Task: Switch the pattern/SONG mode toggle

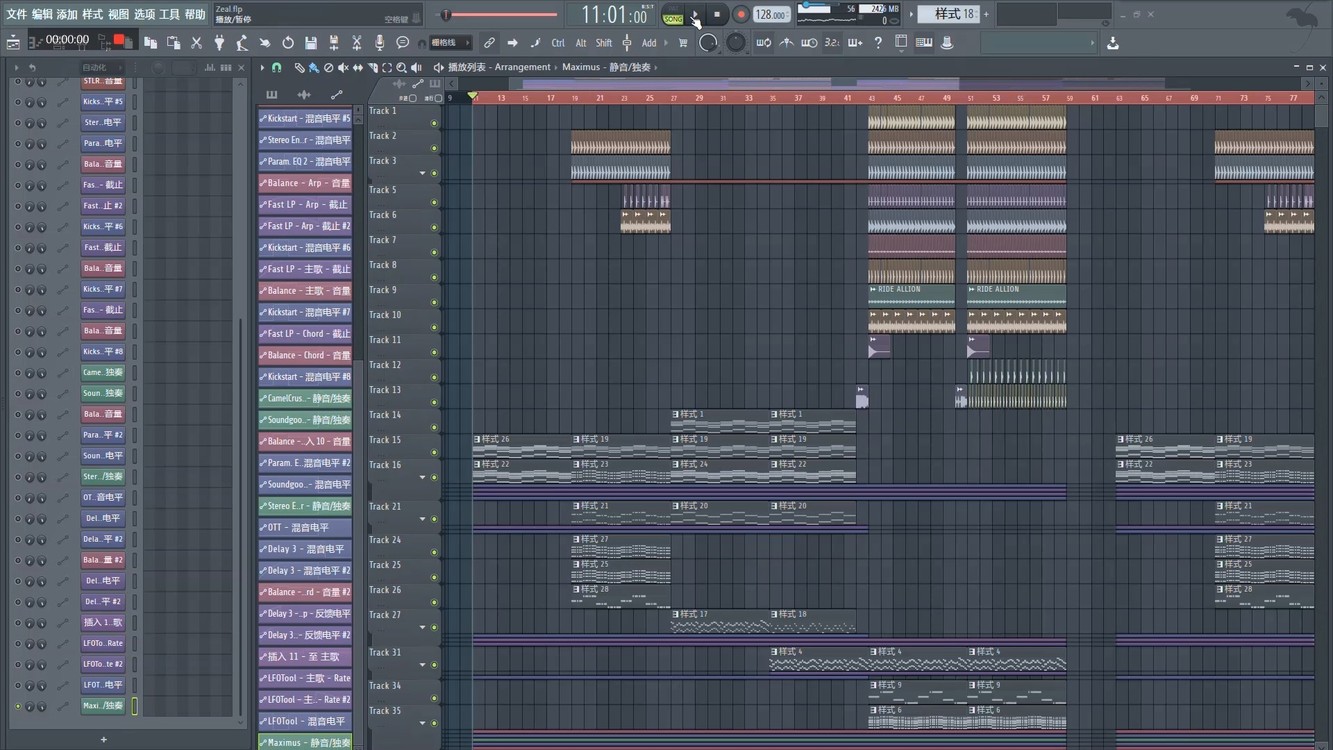Action: [x=673, y=15]
